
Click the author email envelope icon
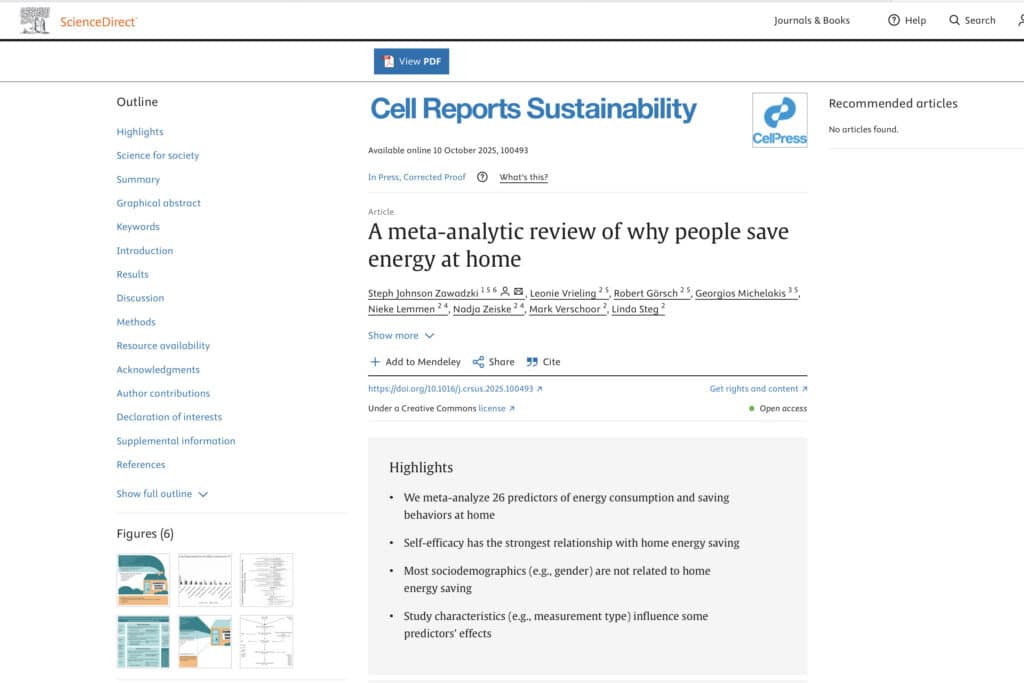pos(519,291)
